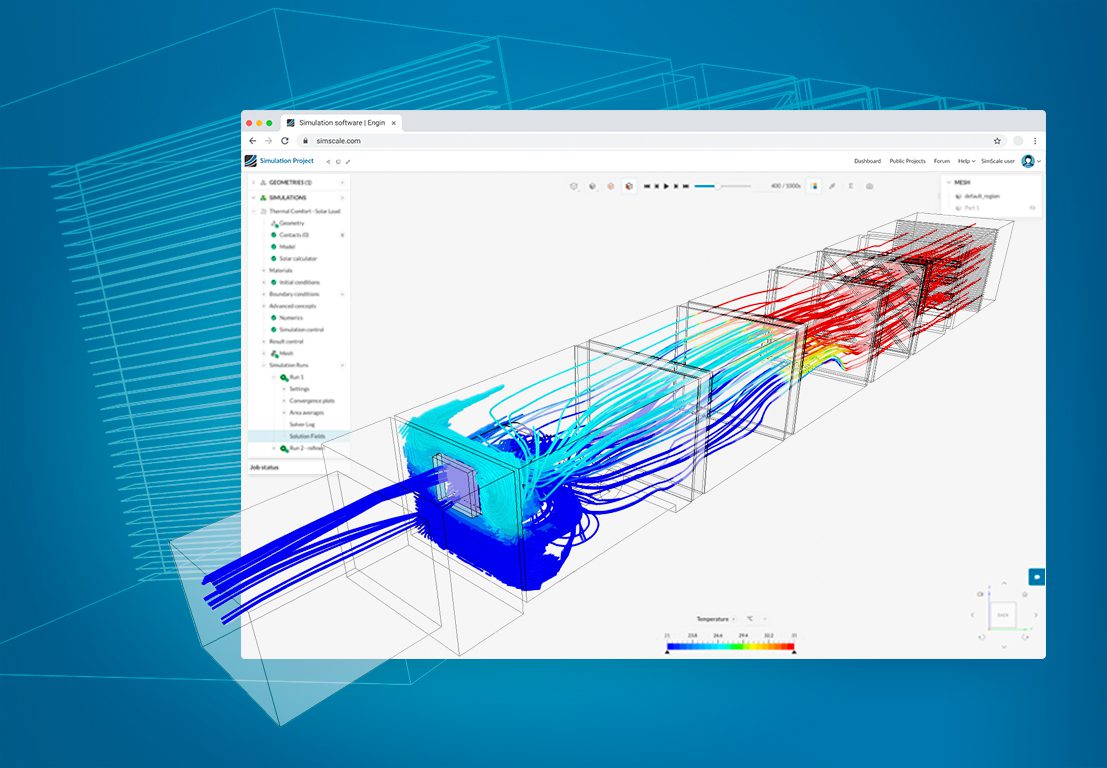Image resolution: width=1107 pixels, height=768 pixels.
Task: Click the play button in animation controls
Action: click(666, 186)
